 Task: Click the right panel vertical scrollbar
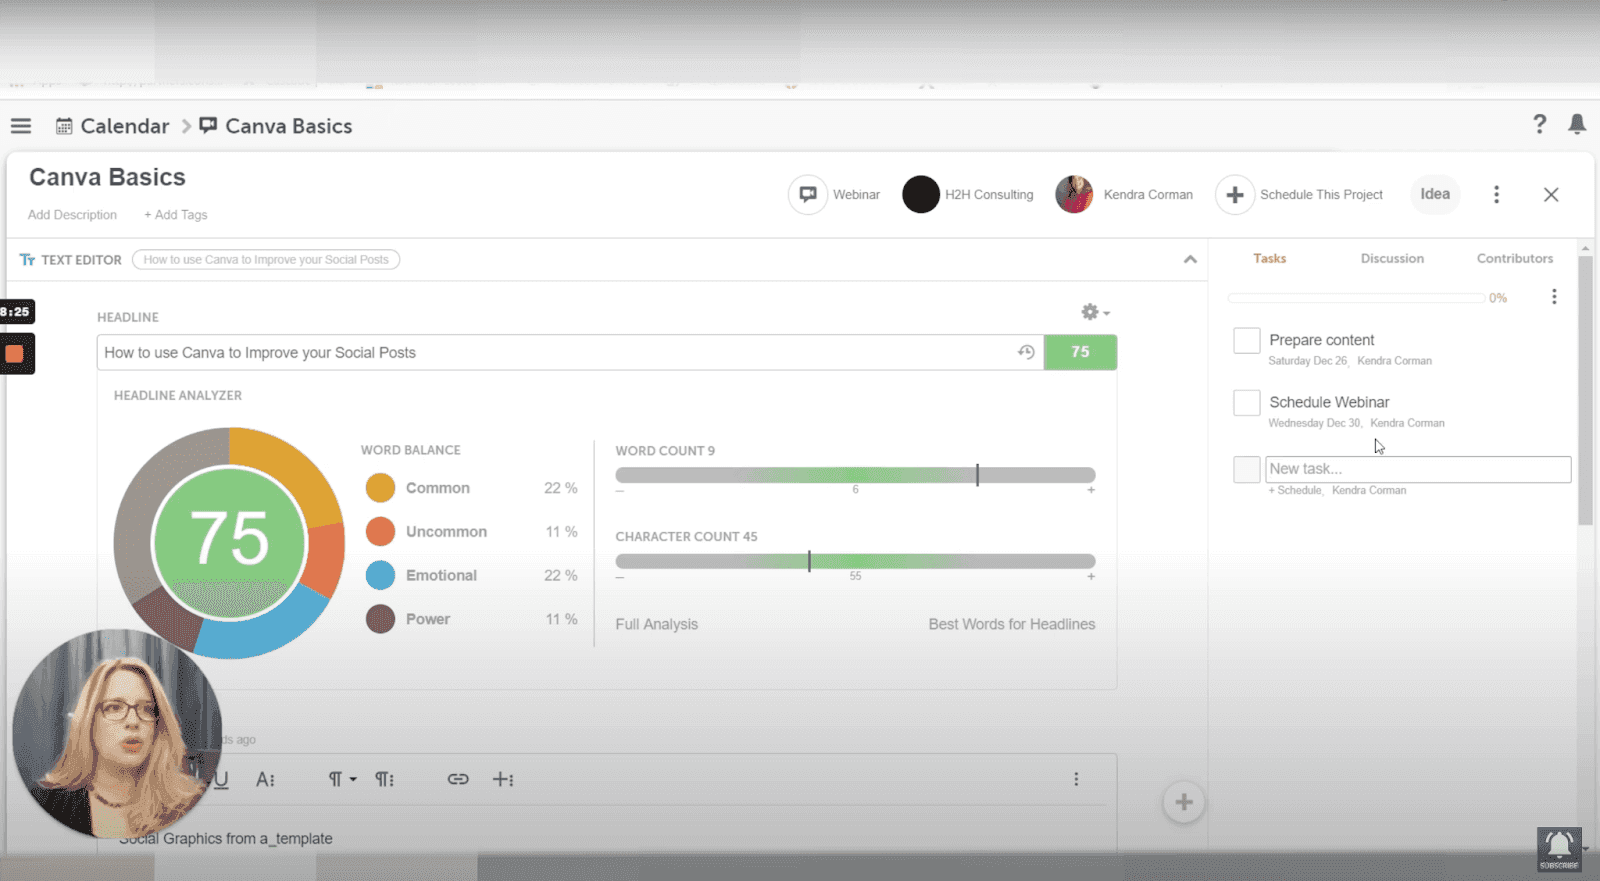coord(1585,390)
